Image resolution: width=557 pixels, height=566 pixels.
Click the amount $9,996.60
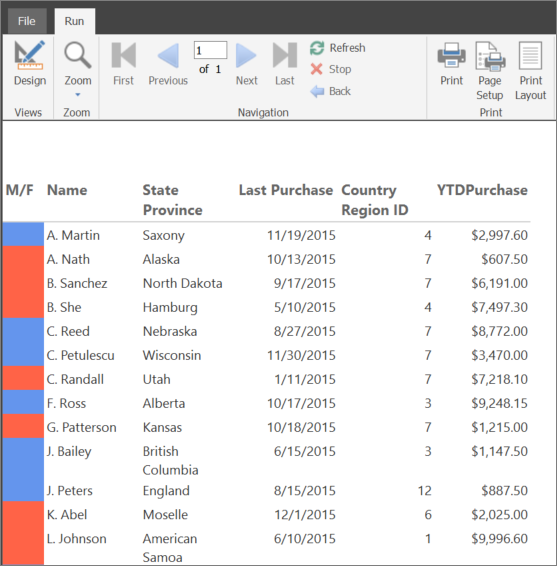click(x=500, y=539)
